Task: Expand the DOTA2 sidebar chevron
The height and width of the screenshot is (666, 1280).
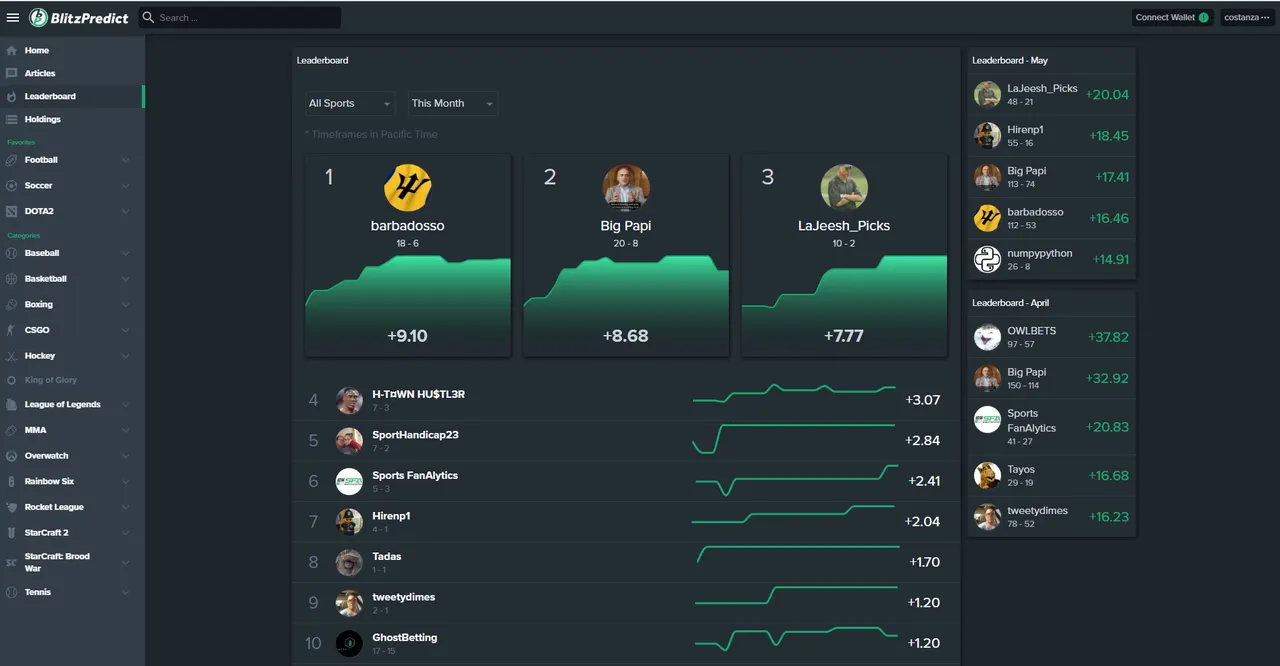Action: [x=125, y=211]
